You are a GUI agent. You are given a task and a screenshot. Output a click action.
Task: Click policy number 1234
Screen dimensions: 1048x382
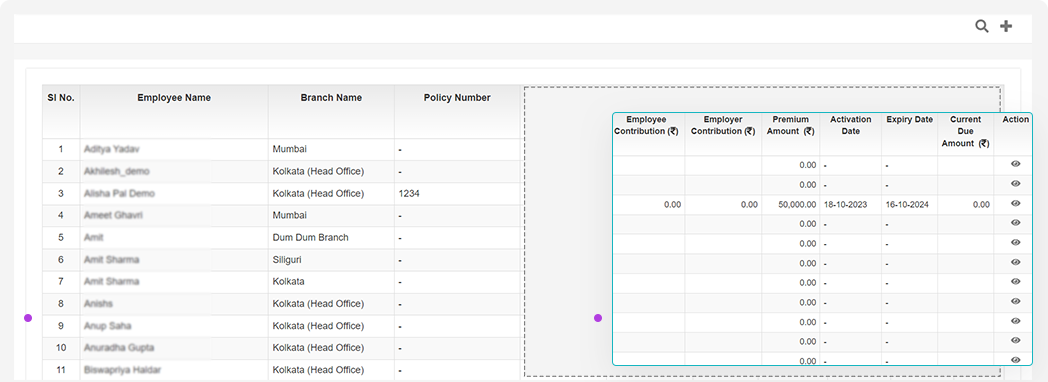[x=409, y=194]
